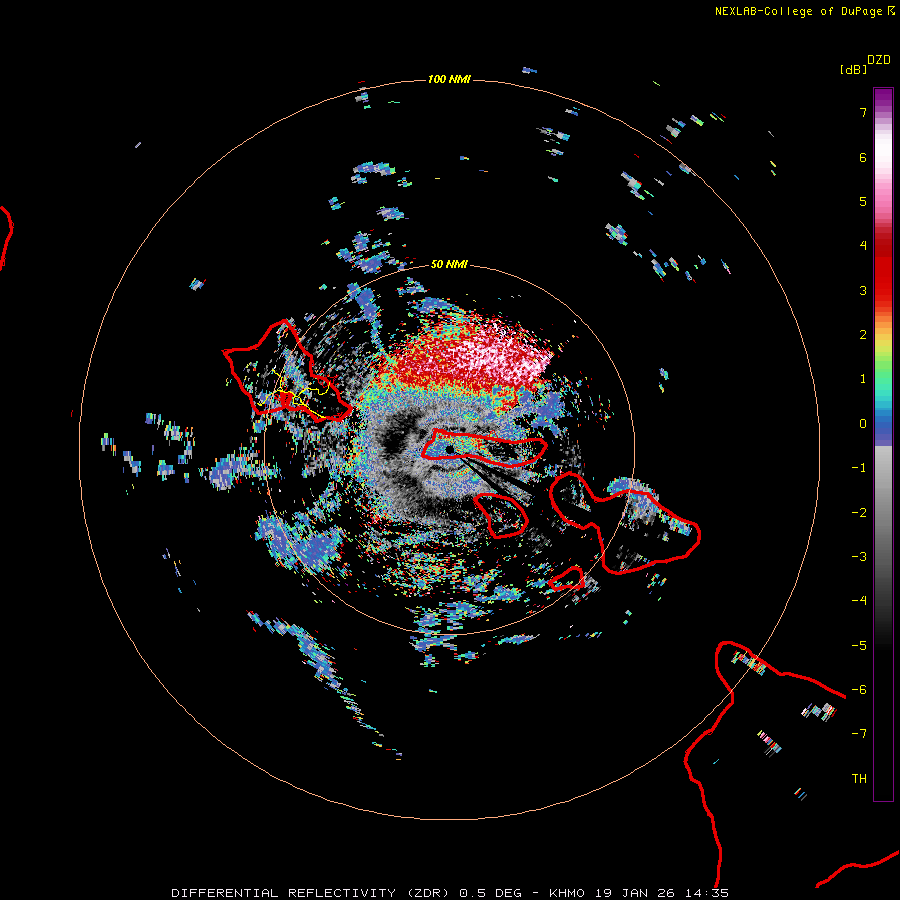Click the [dB] units label
Image resolution: width=900 pixels, height=900 pixels.
854,70
